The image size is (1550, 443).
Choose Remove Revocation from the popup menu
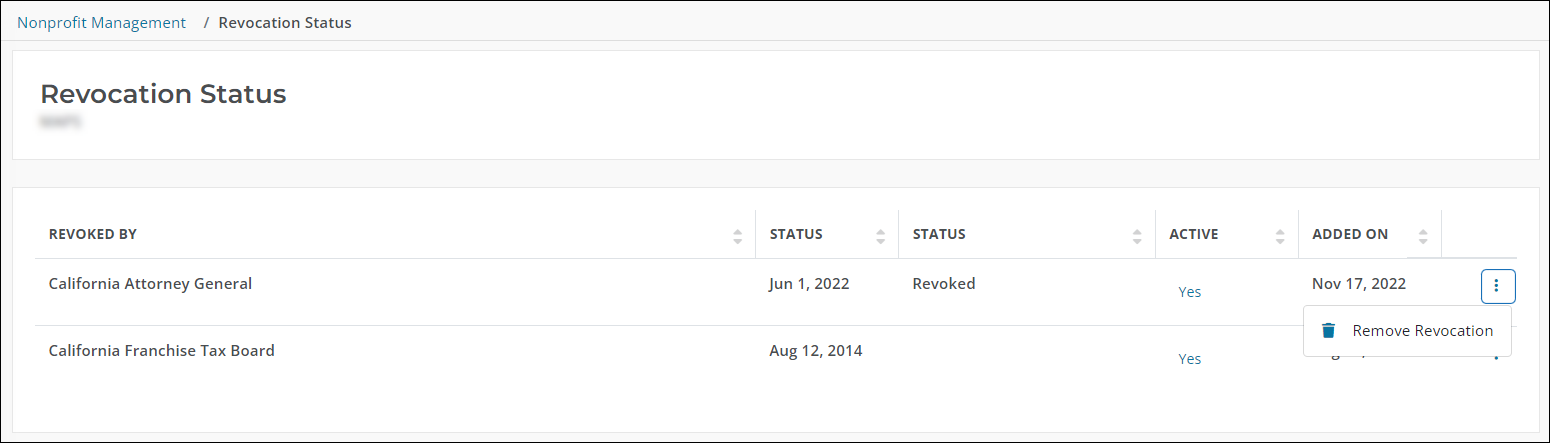tap(1422, 331)
